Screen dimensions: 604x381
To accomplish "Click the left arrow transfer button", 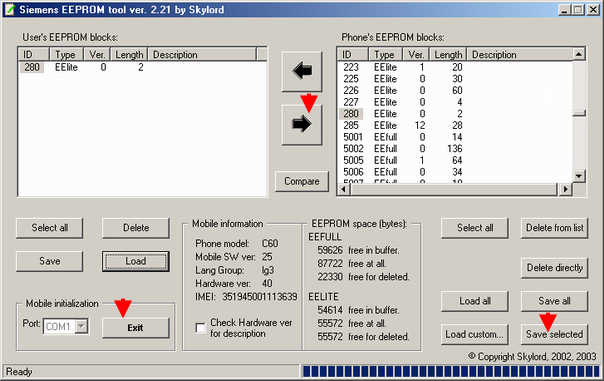I will point(302,71).
